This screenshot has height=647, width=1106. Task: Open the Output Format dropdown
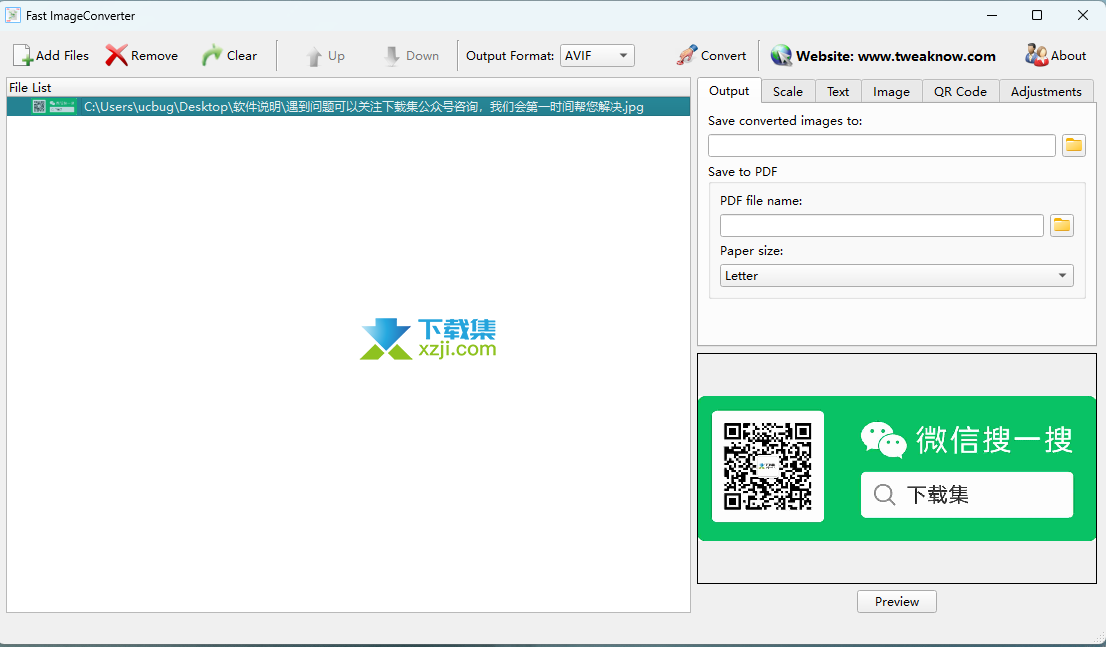click(597, 56)
